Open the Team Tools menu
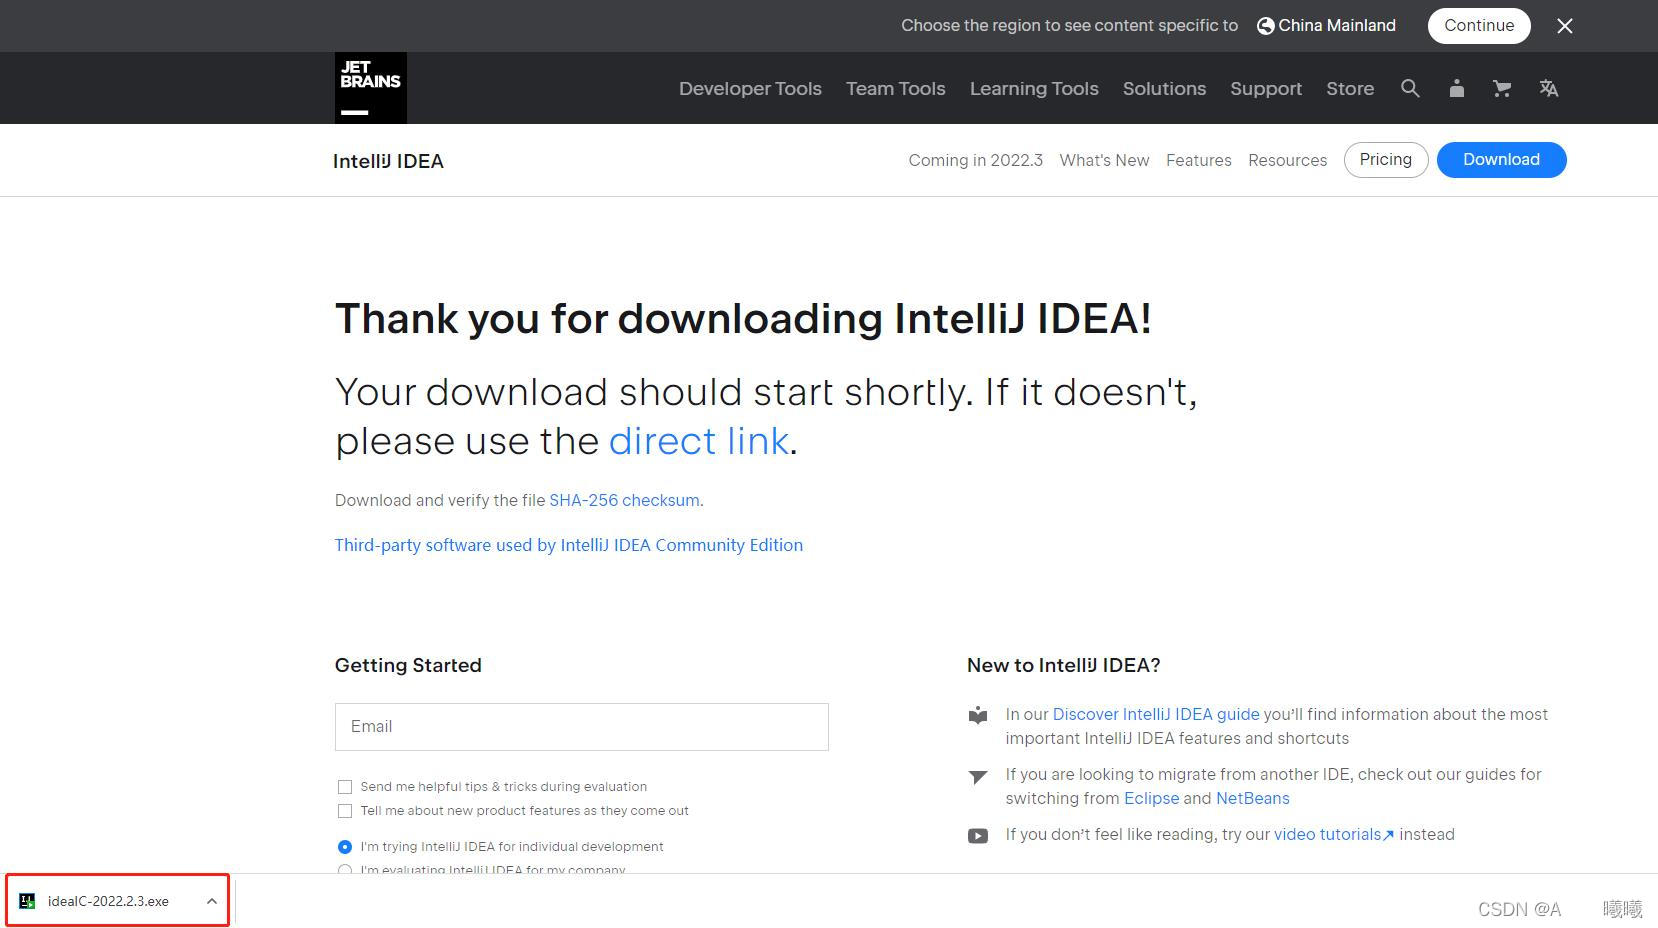 (x=896, y=88)
